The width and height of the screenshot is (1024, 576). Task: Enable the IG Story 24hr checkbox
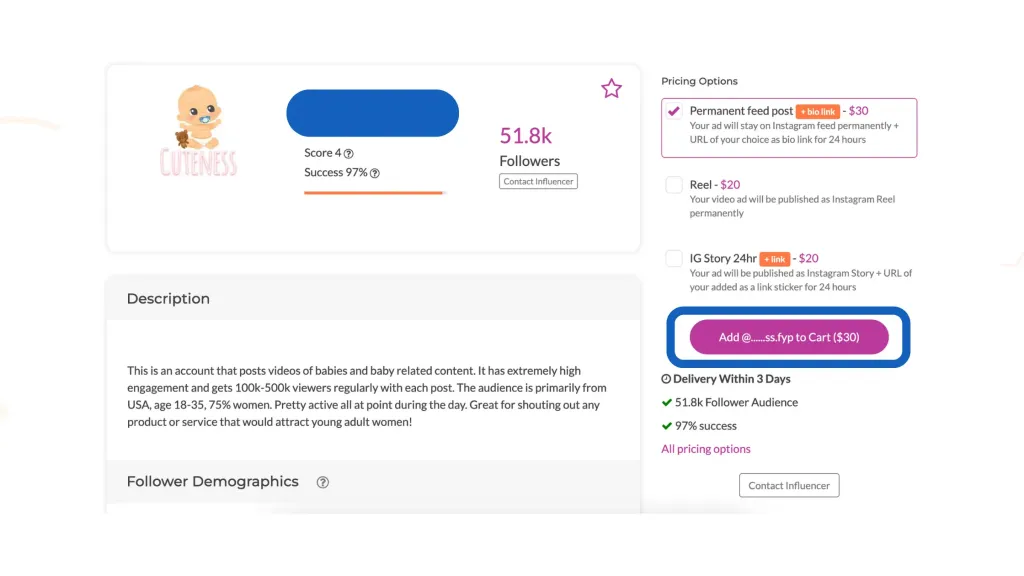click(x=674, y=259)
